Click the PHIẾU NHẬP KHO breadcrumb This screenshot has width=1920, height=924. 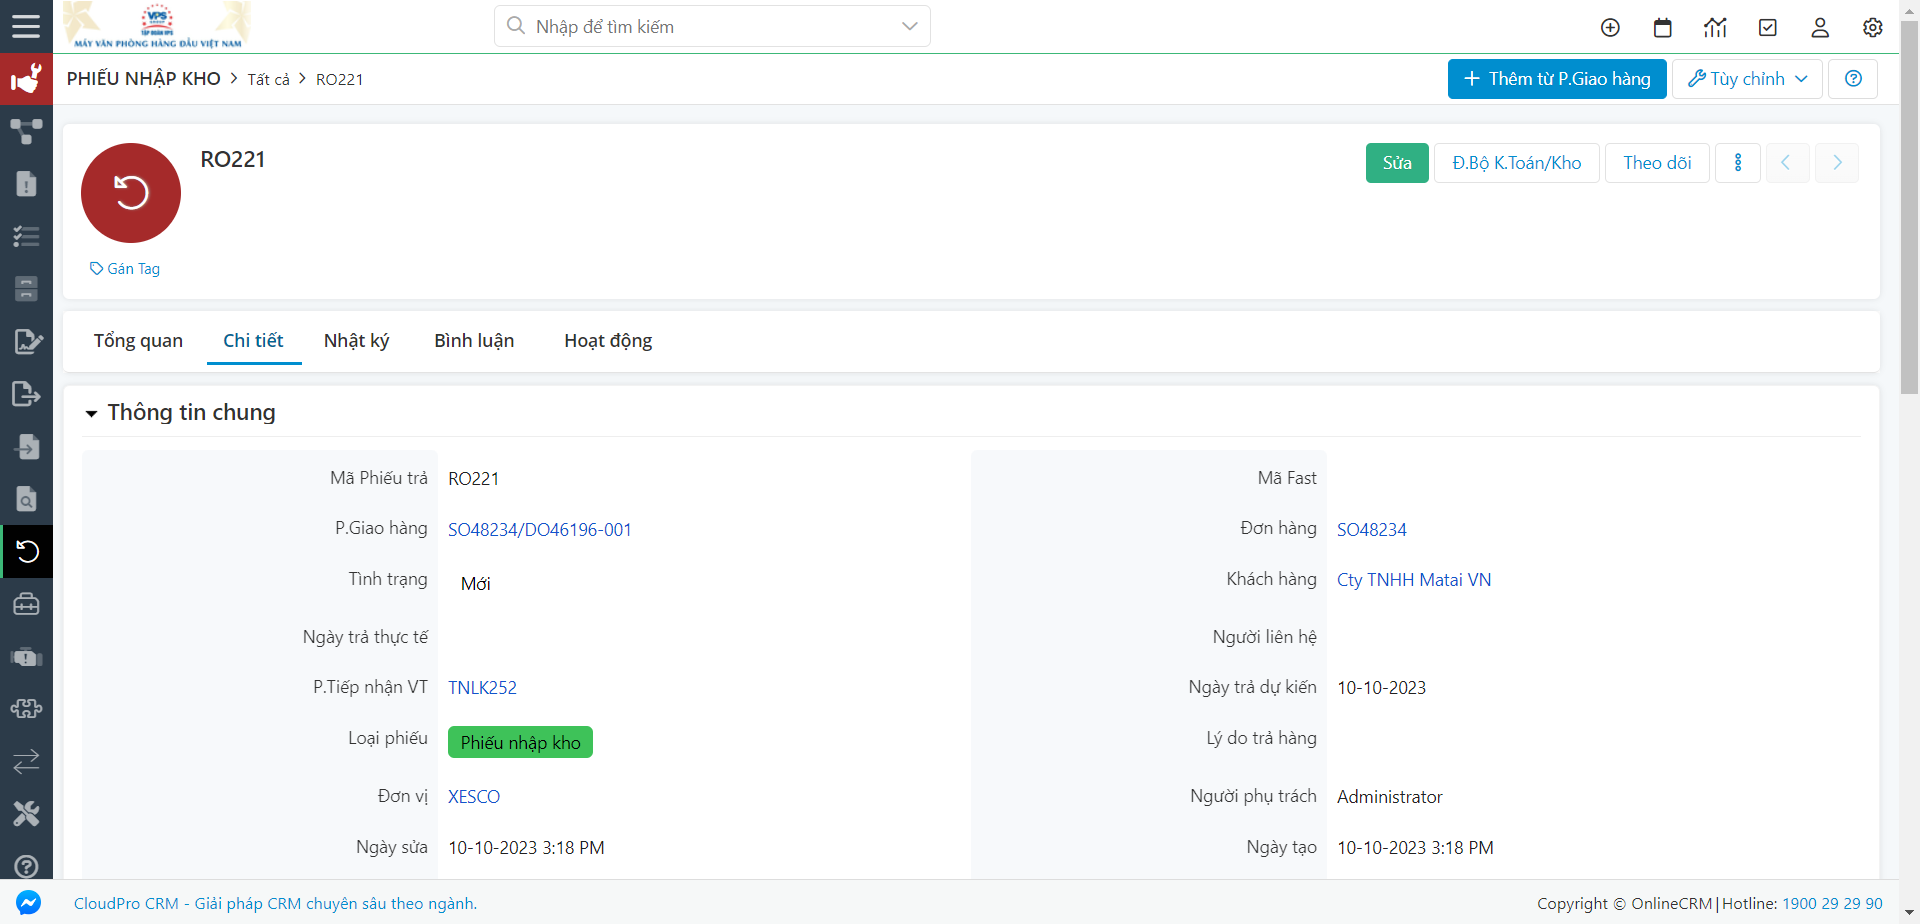[x=144, y=79]
